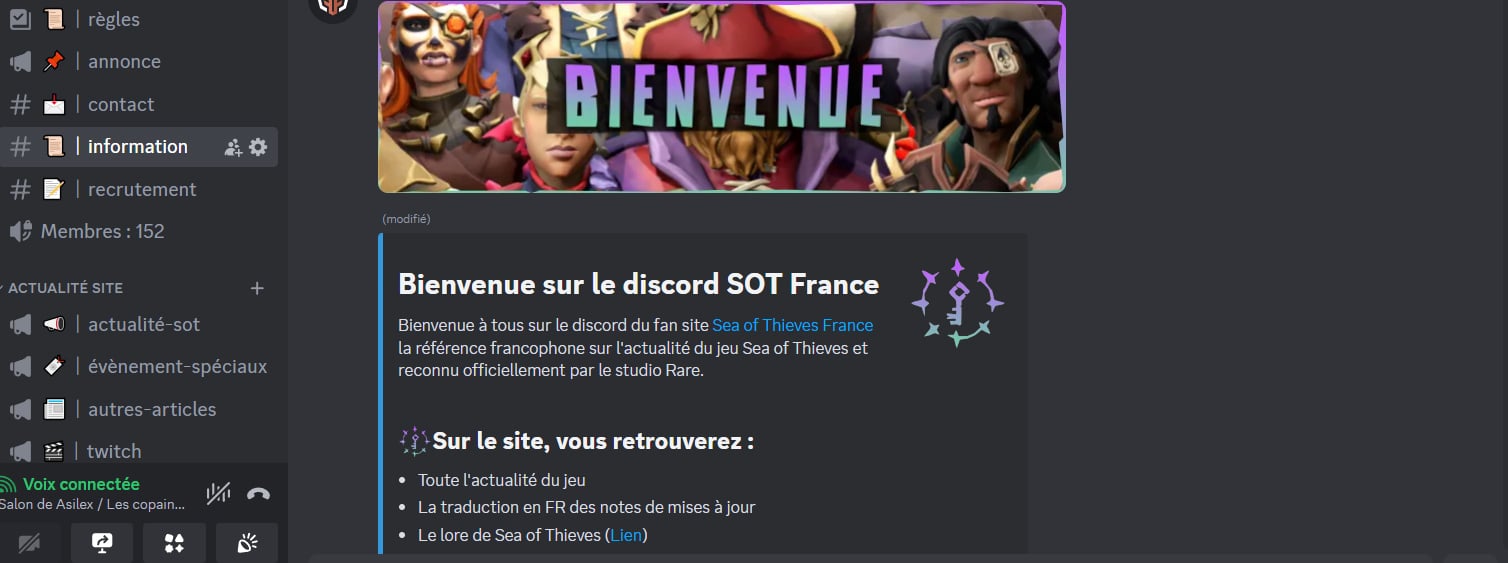Viewport: 1508px width, 563px height.
Task: Open the lore Lien hyperlink
Action: (626, 535)
